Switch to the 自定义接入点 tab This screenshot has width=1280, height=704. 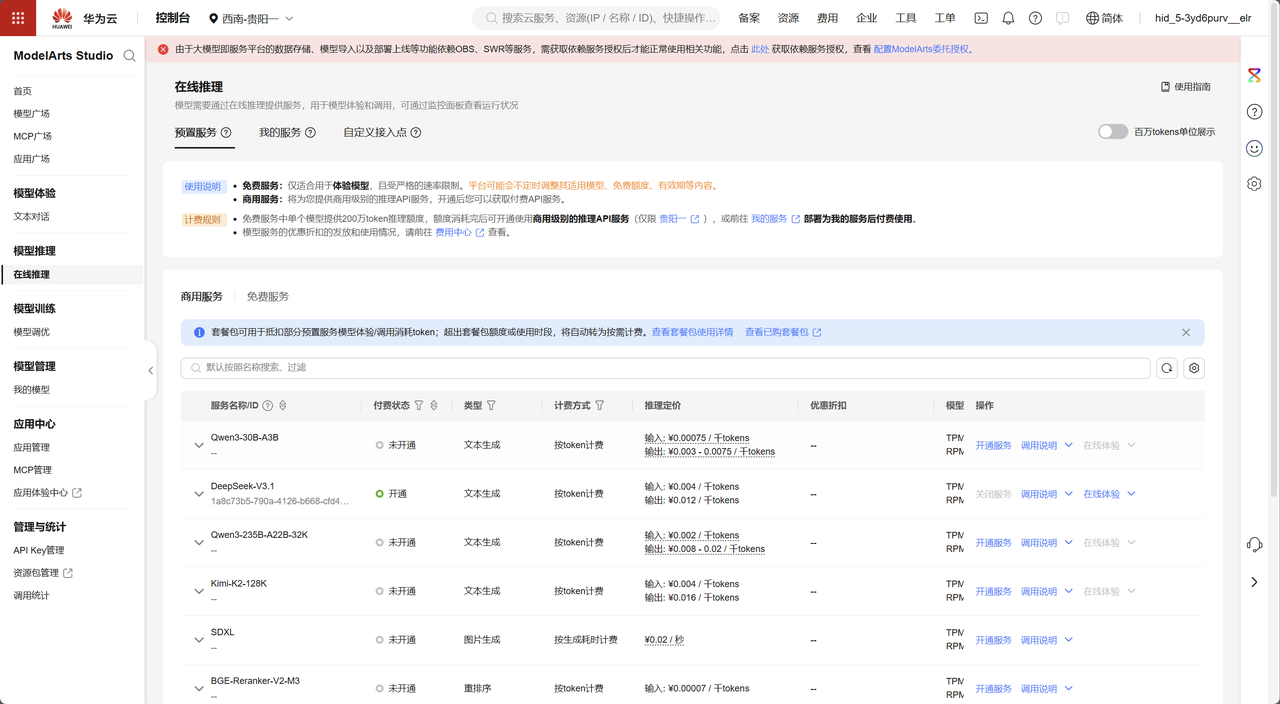coord(375,132)
